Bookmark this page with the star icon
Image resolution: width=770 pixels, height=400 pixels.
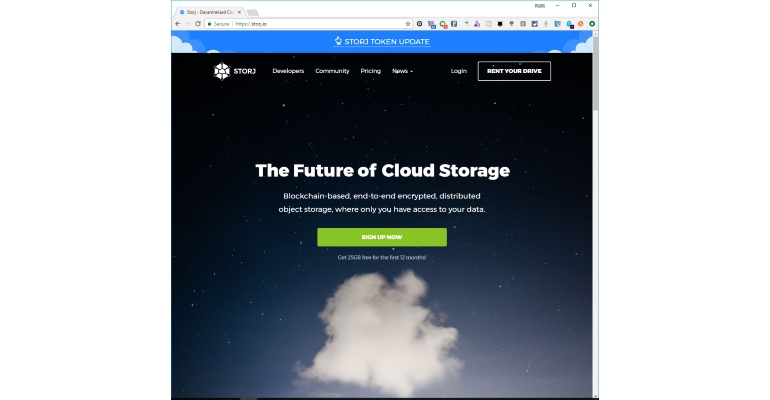(x=408, y=24)
